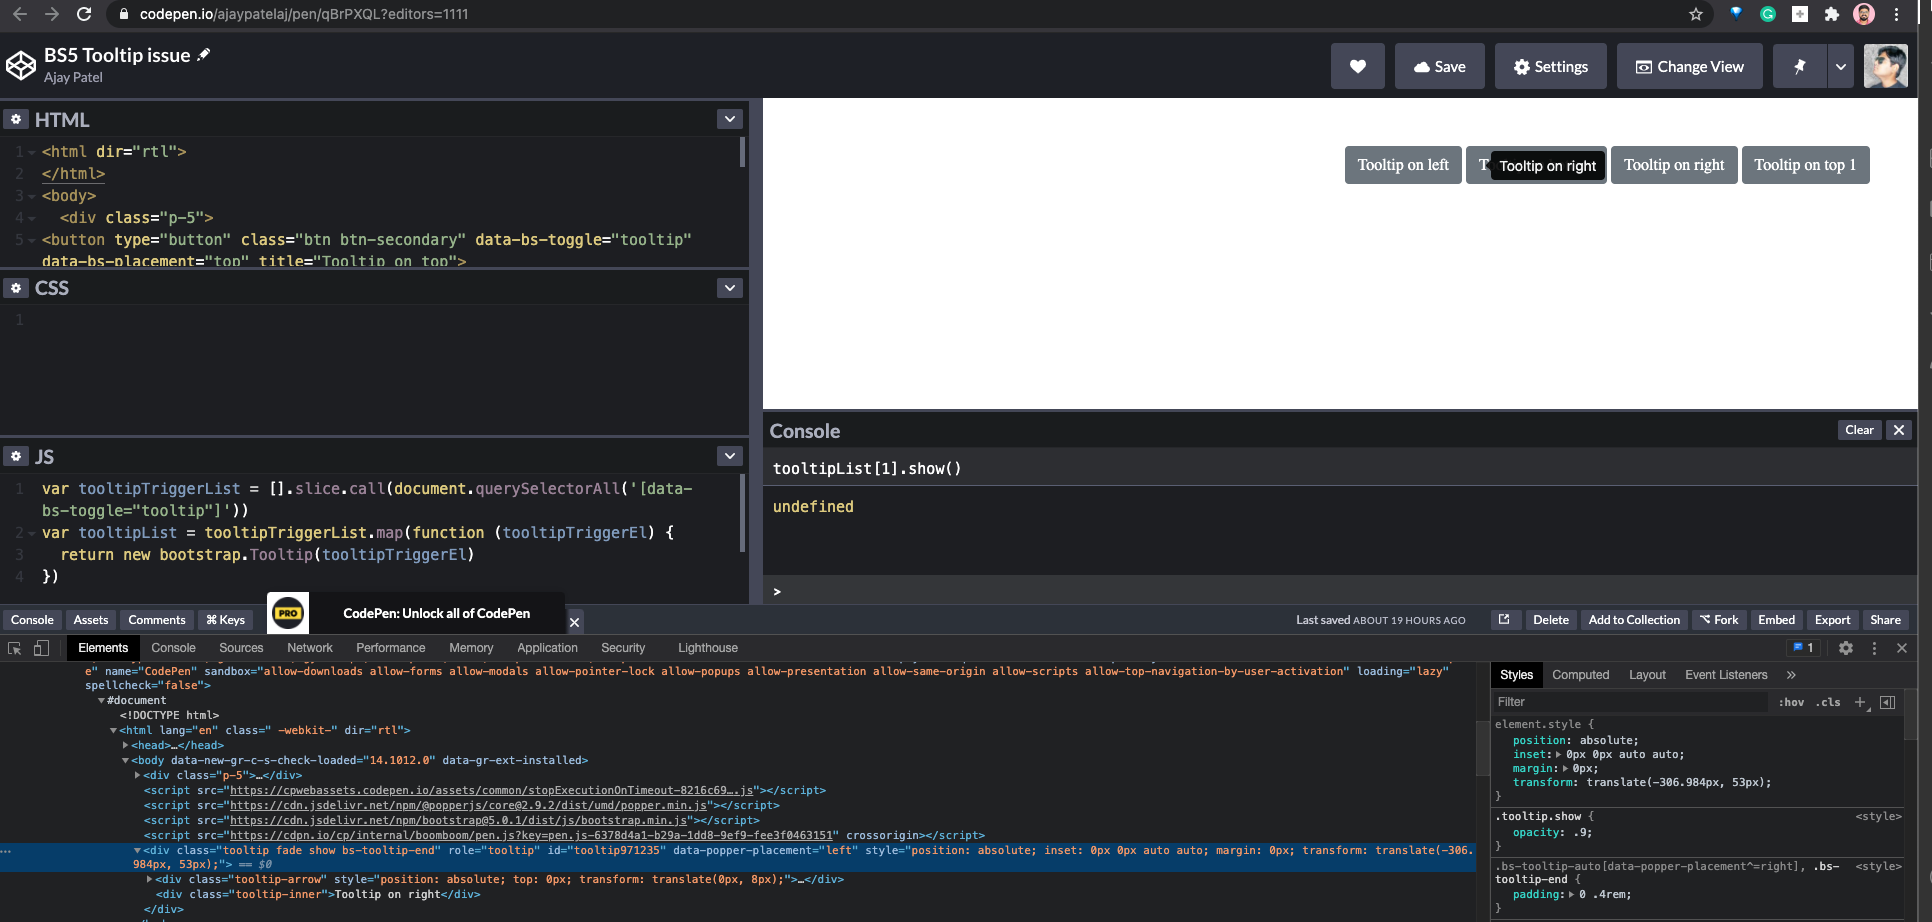Save the pen
The image size is (1932, 922).
[1439, 66]
